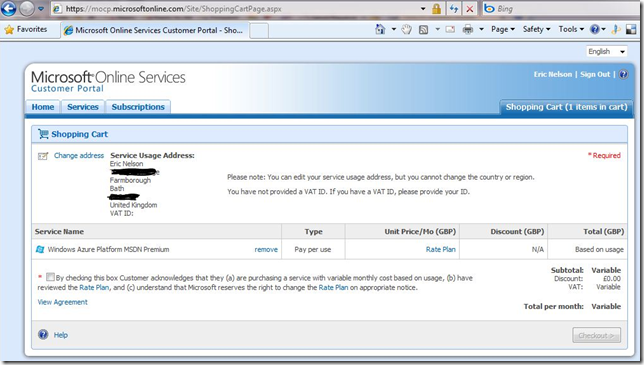Click the Refresh page icon

point(453,9)
